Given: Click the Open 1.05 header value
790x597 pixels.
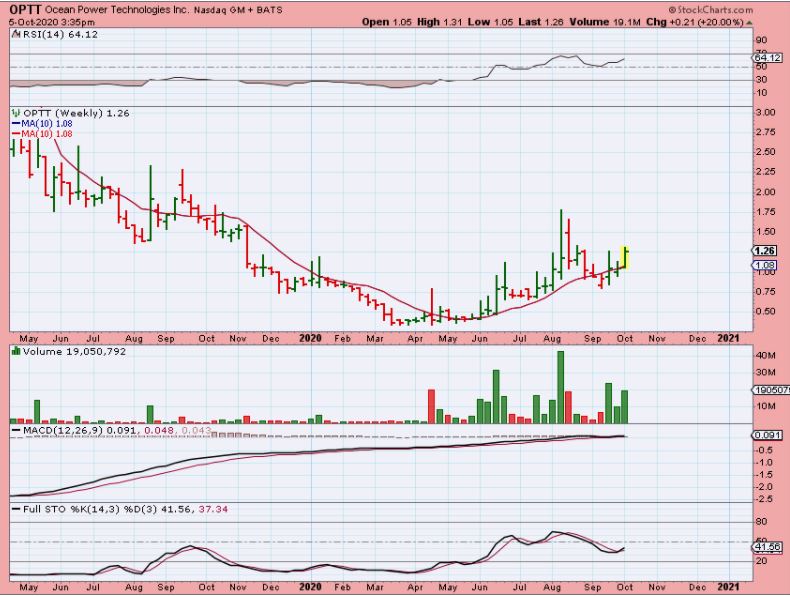Looking at the screenshot, I should pos(387,22).
